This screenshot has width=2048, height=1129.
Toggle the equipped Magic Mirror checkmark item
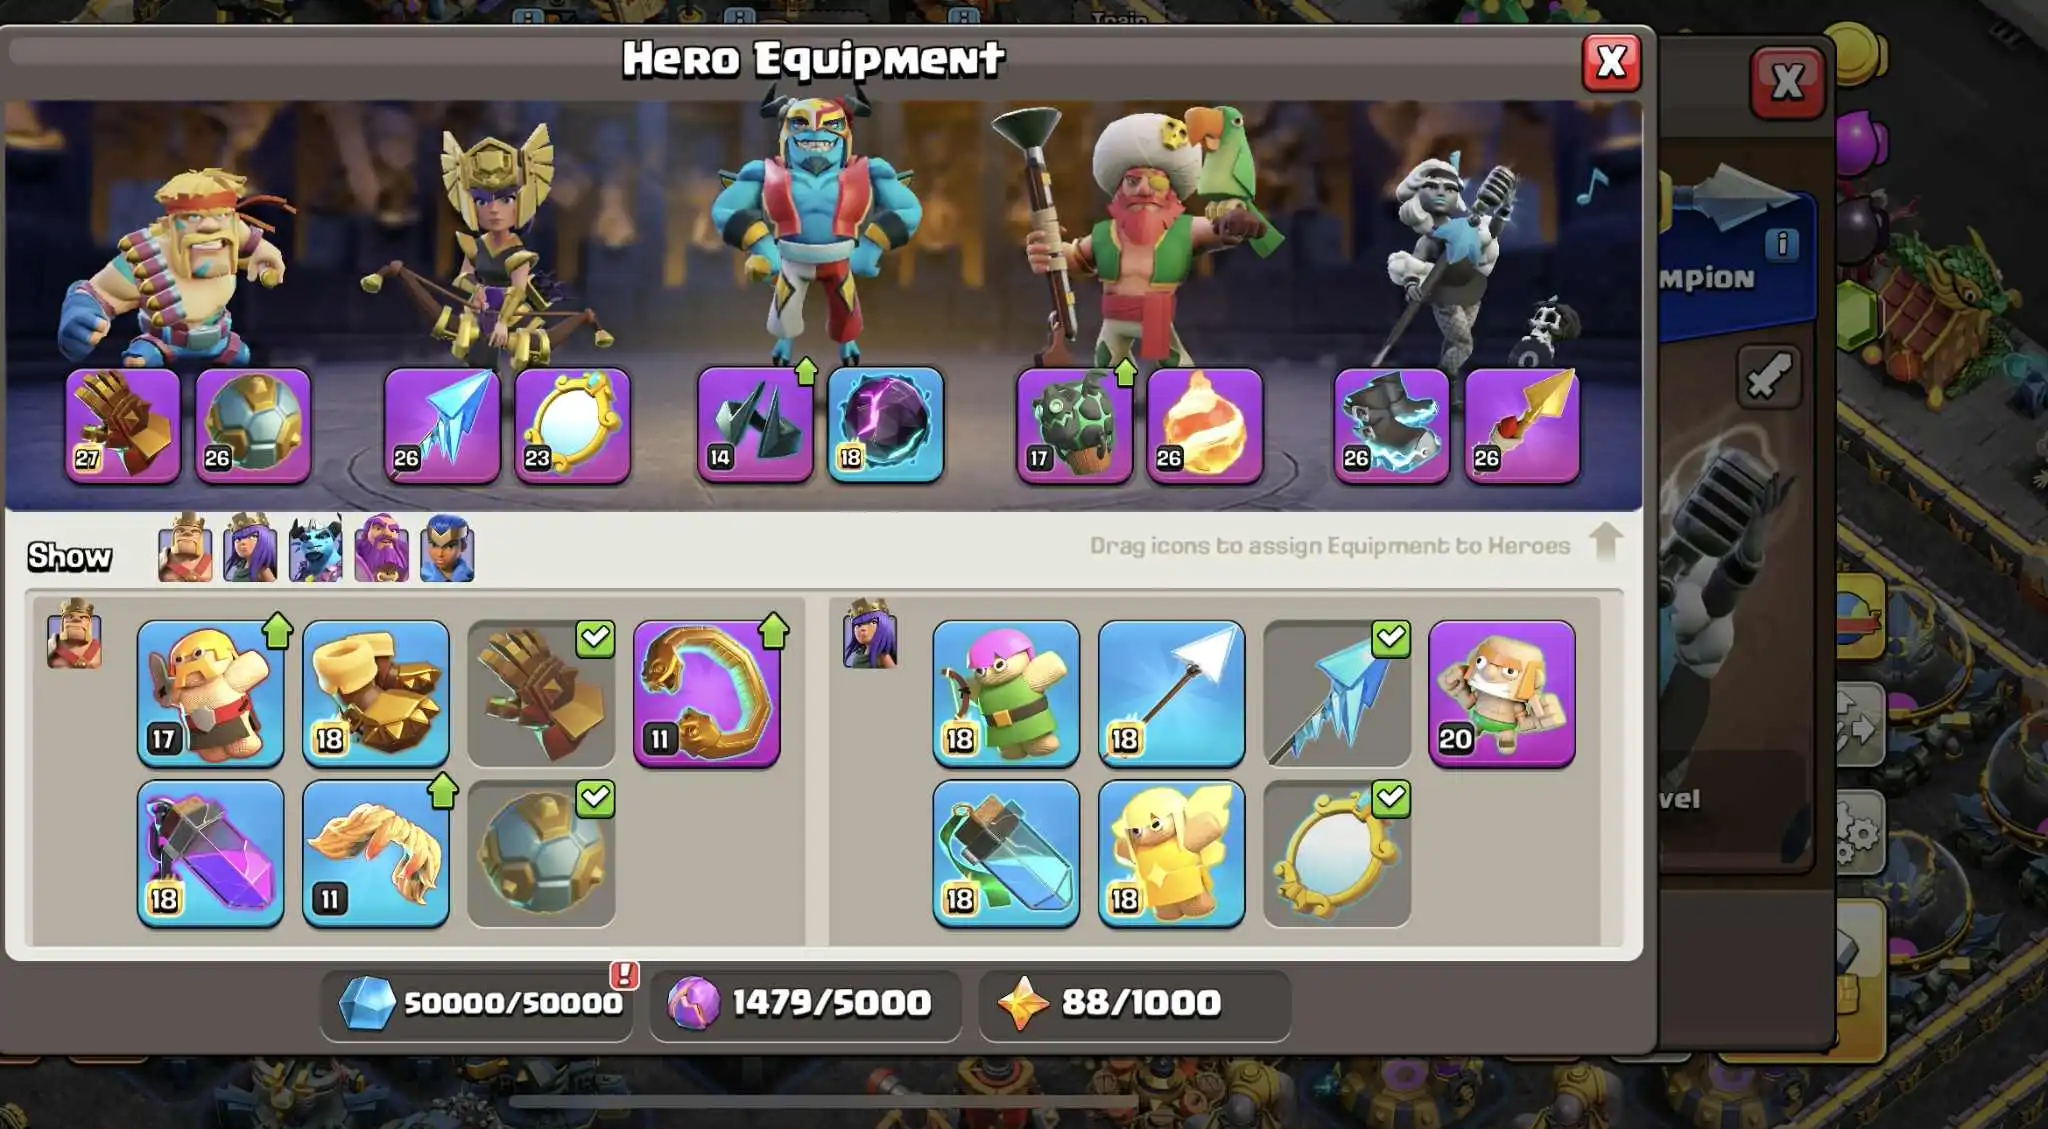tap(1337, 853)
